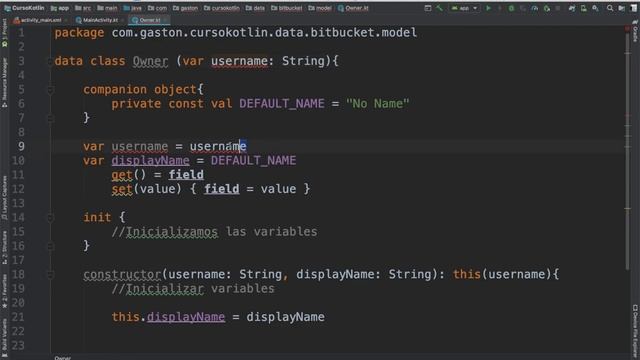Close the activity_main.xml tab
This screenshot has height=360, width=640.
click(x=67, y=20)
